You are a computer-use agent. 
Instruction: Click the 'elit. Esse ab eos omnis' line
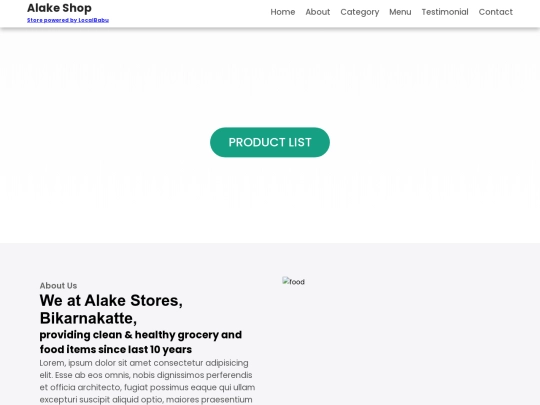point(146,375)
